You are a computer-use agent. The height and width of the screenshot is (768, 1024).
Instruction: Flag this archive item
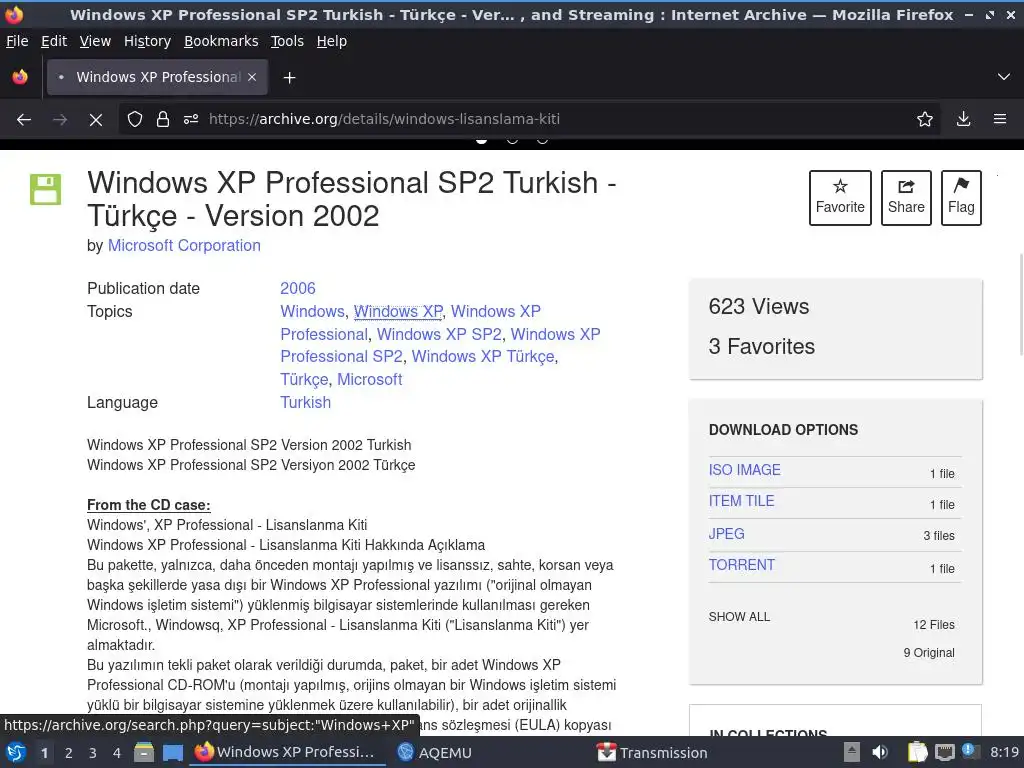961,198
